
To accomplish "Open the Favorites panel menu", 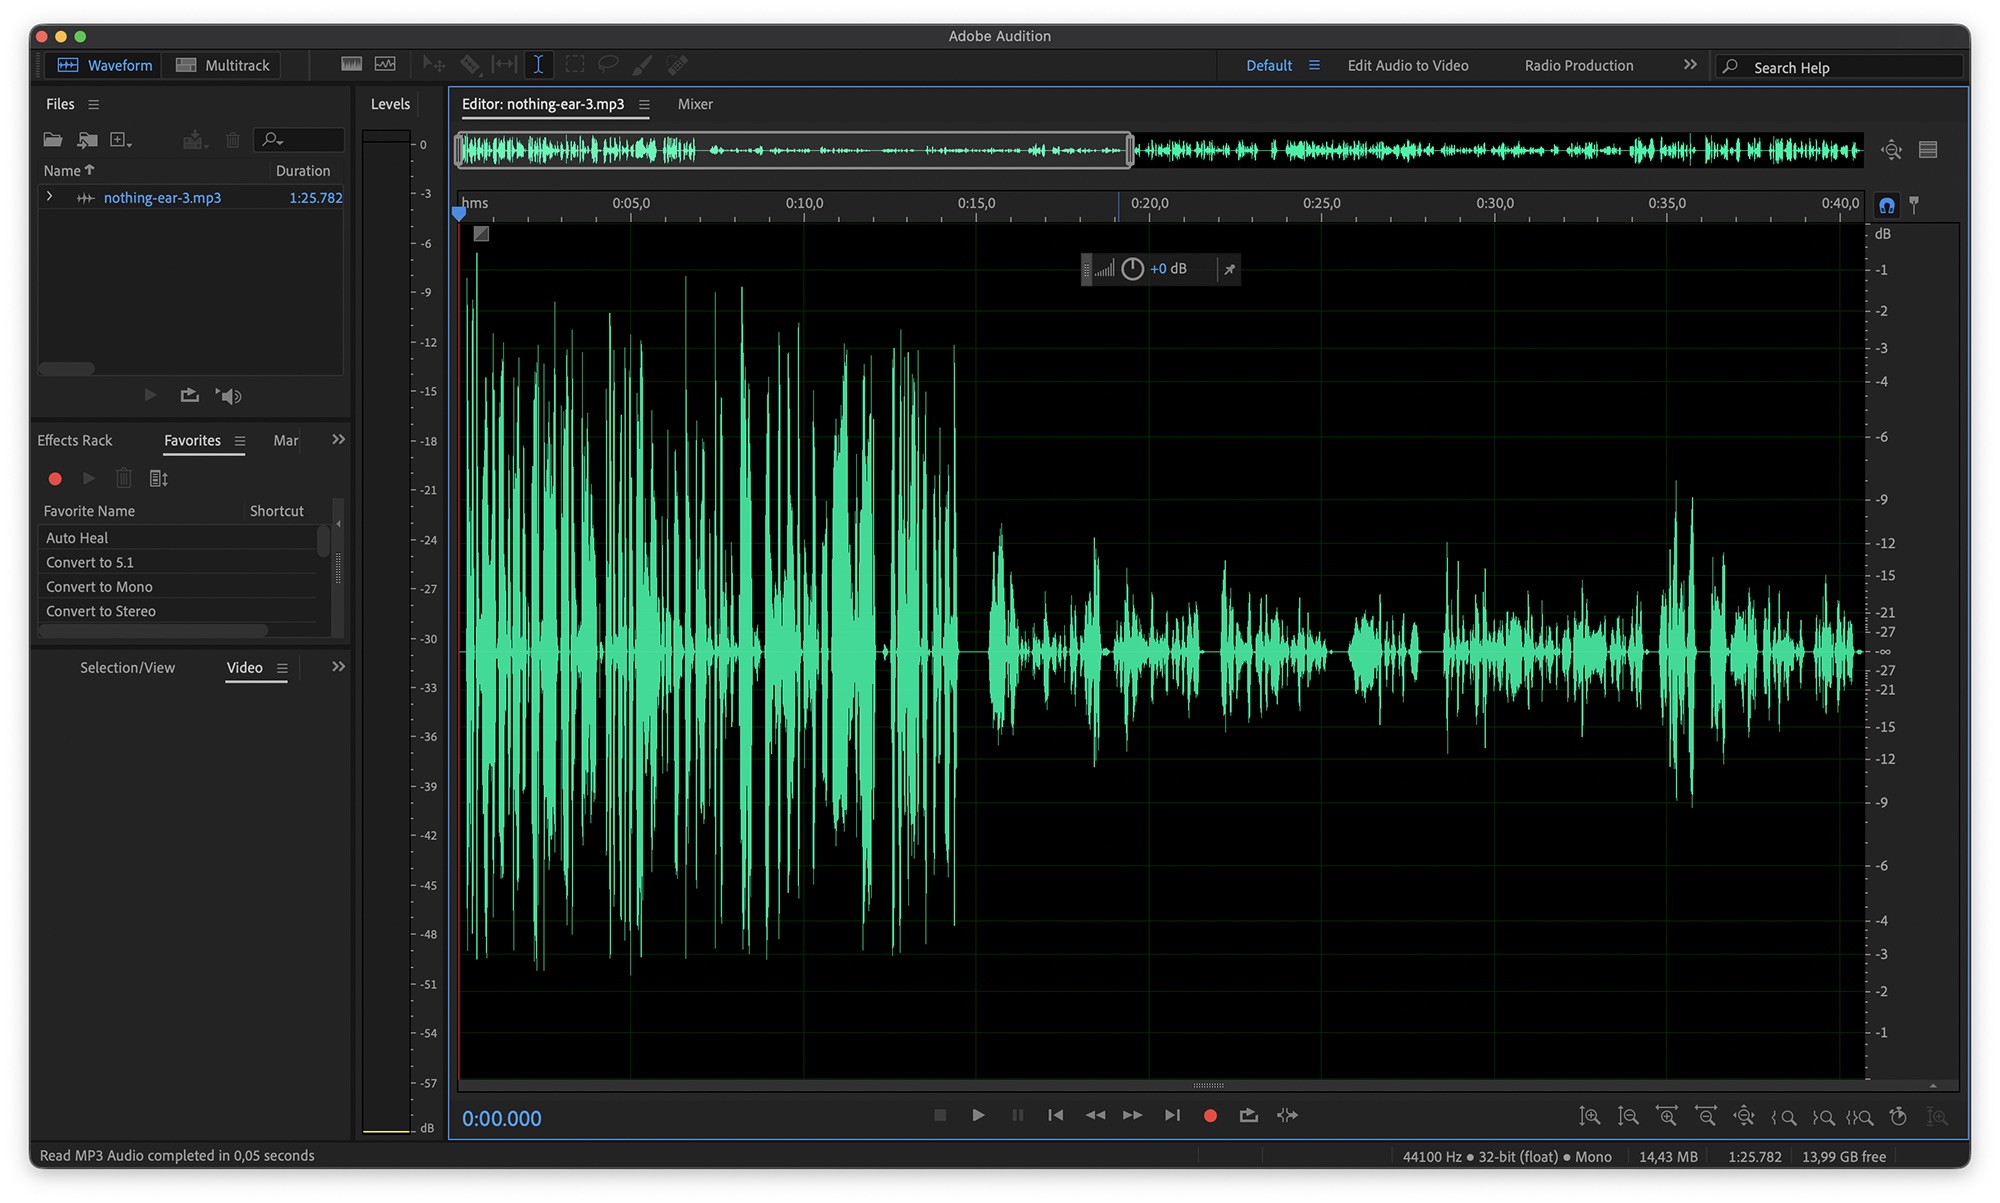I will tap(240, 441).
